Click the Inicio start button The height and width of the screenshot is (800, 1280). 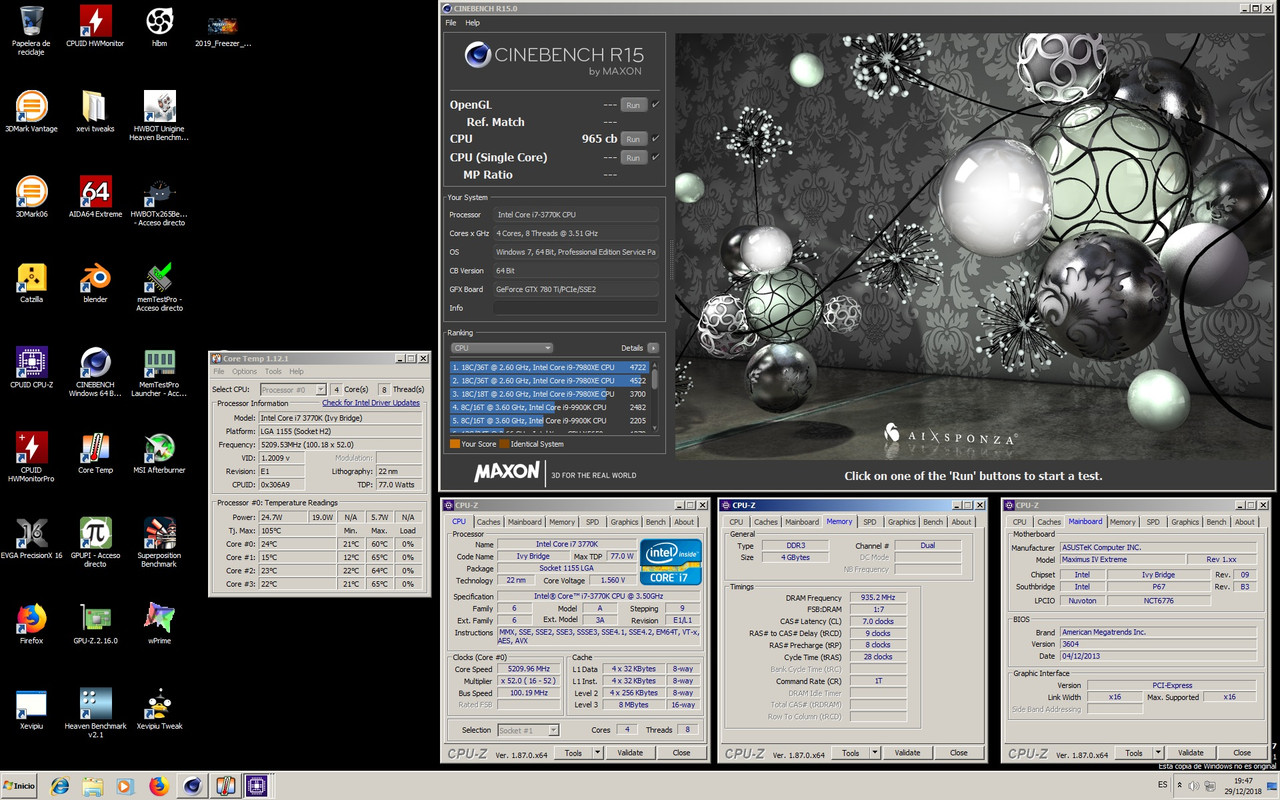[20, 786]
